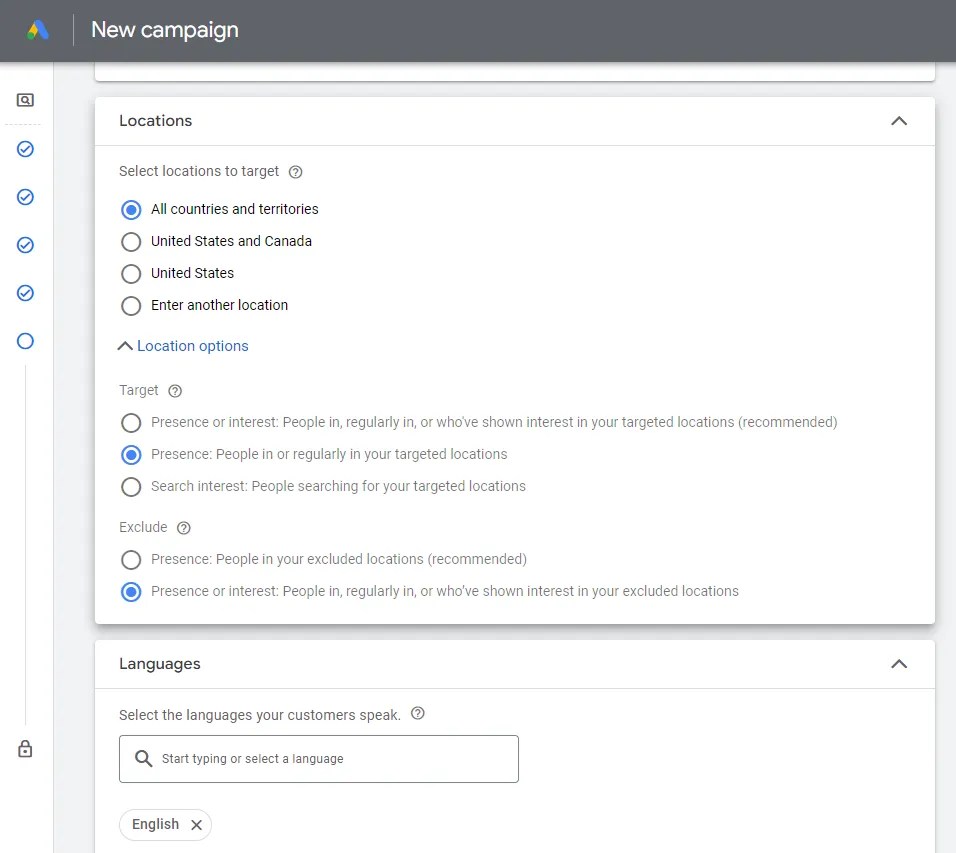The image size is (956, 853).
Task: Click the first completed step checkmark icon
Action: (26, 149)
